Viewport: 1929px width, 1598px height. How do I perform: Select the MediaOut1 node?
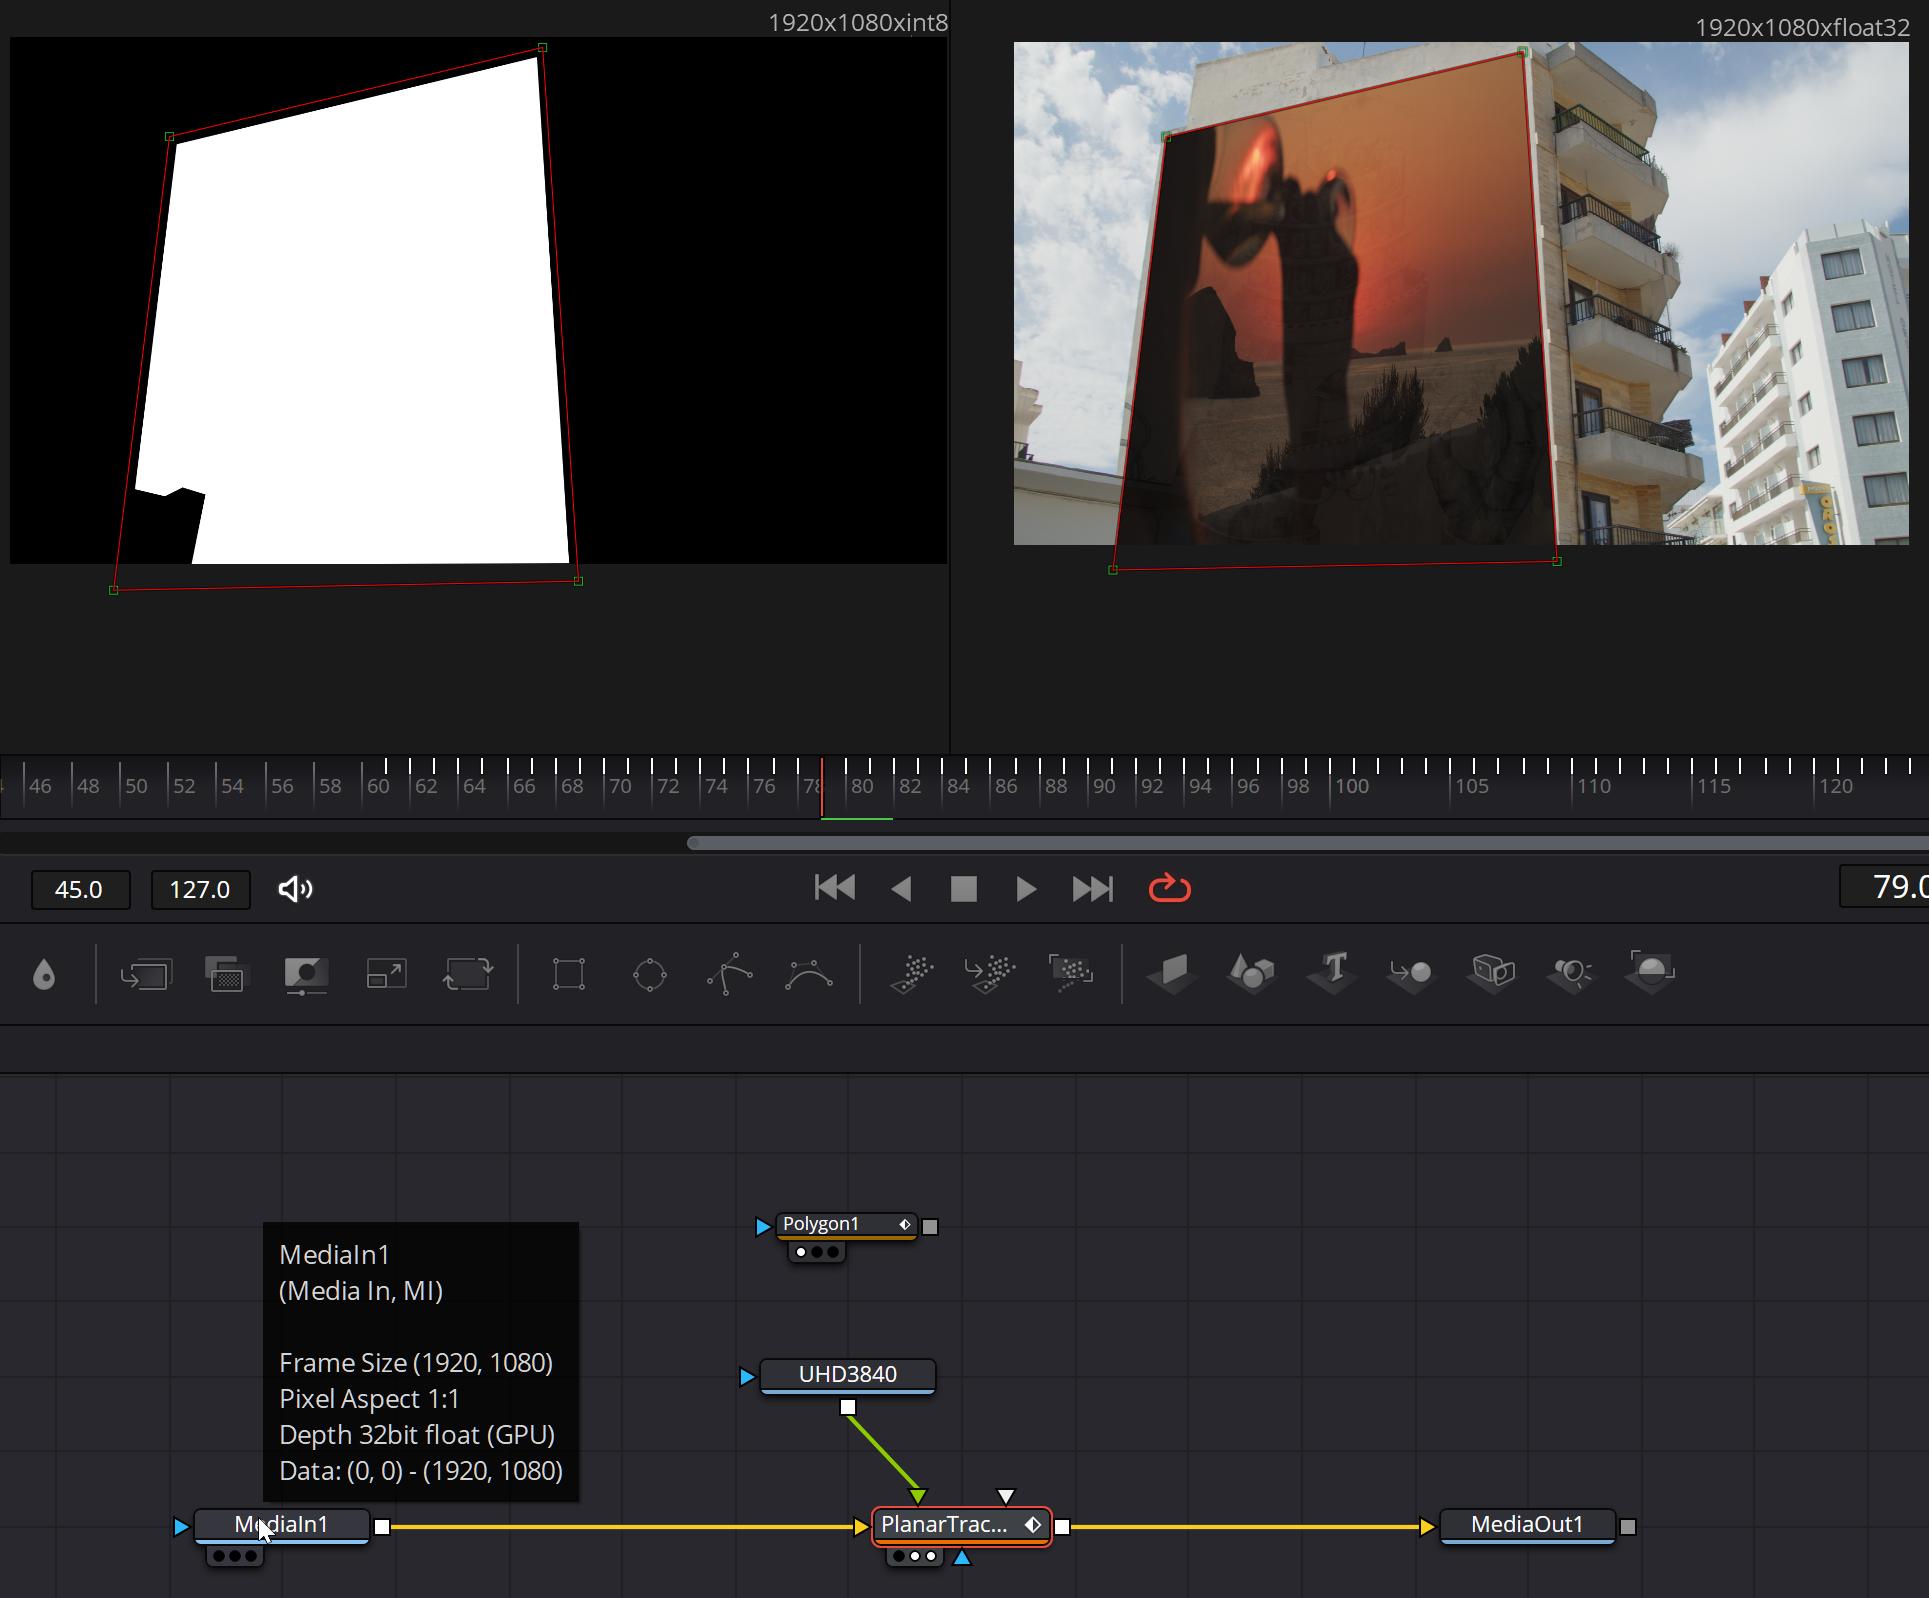click(x=1527, y=1525)
